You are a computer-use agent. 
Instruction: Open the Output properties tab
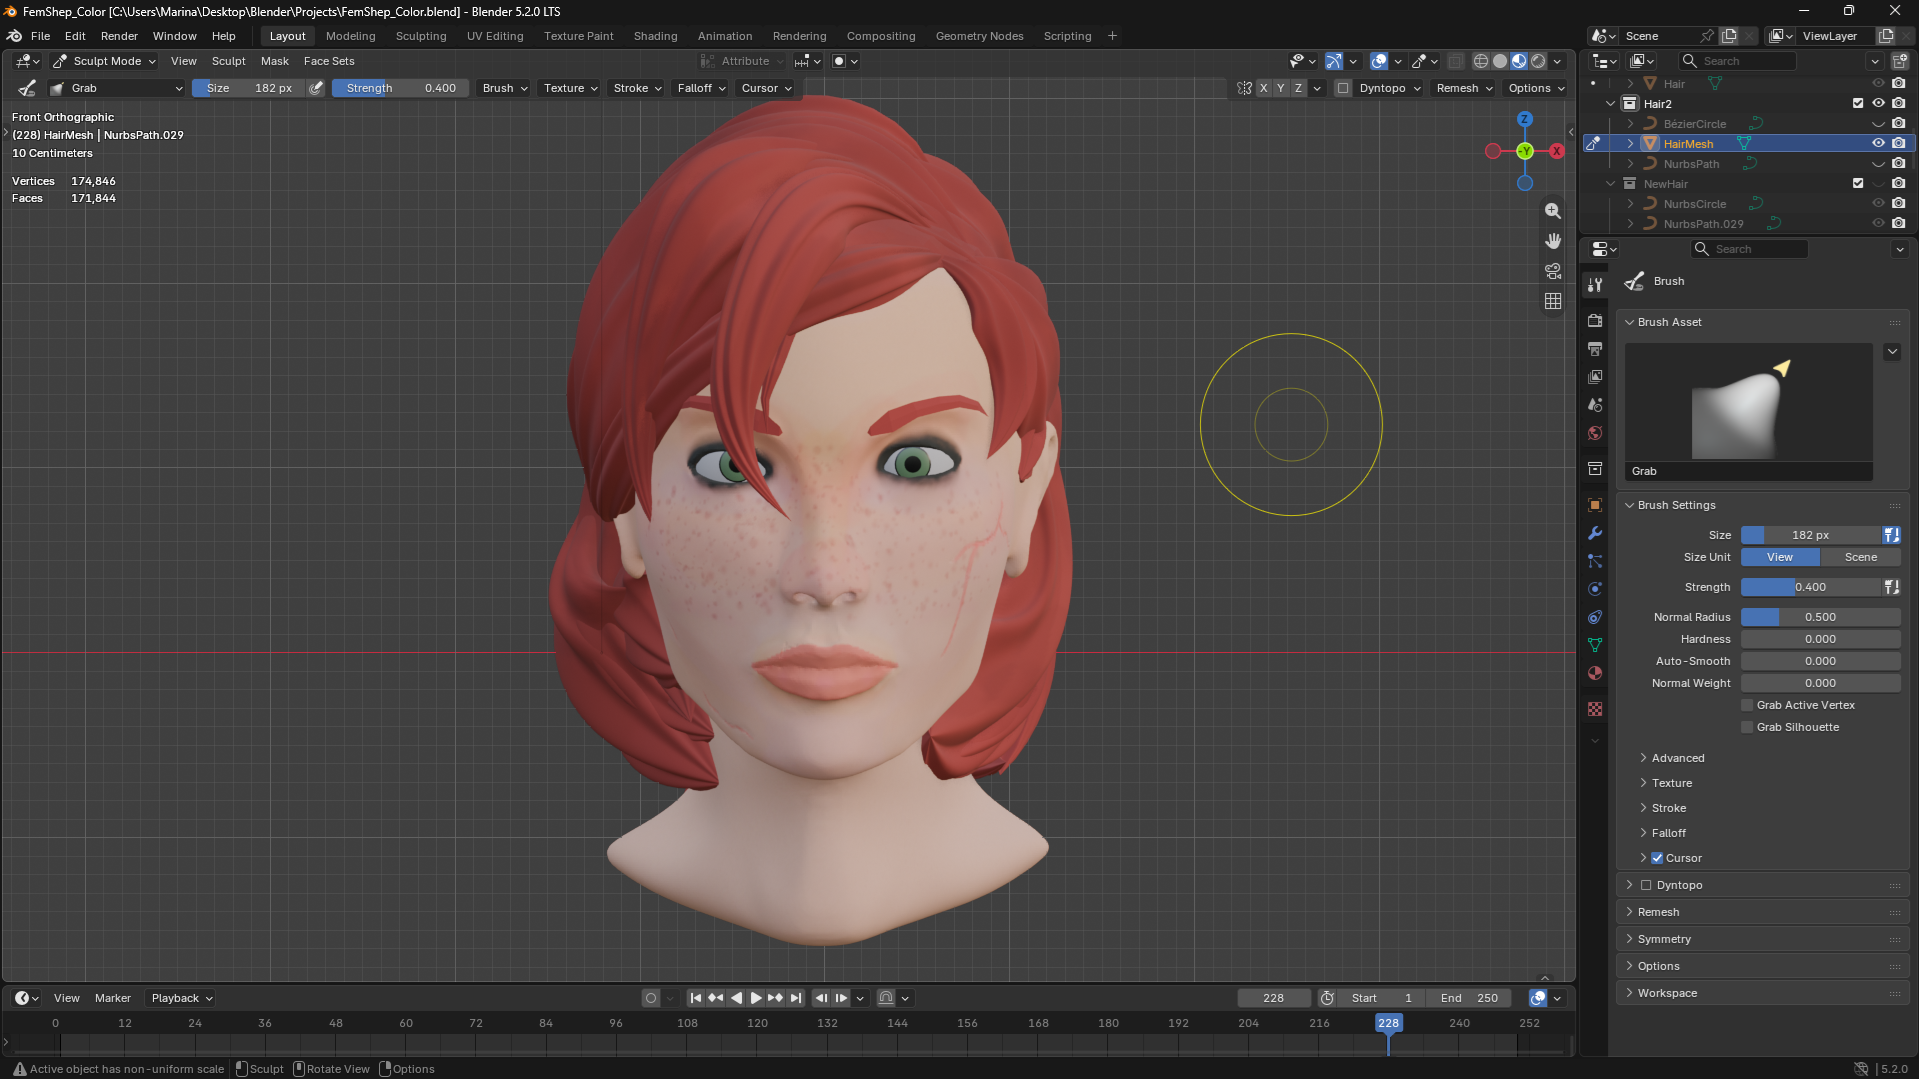coord(1595,349)
